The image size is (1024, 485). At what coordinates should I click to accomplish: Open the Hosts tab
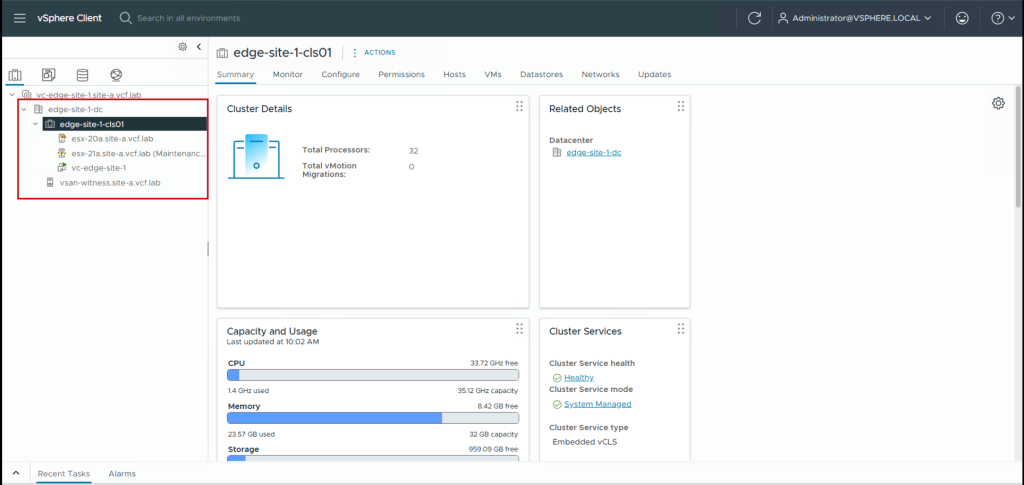(455, 74)
